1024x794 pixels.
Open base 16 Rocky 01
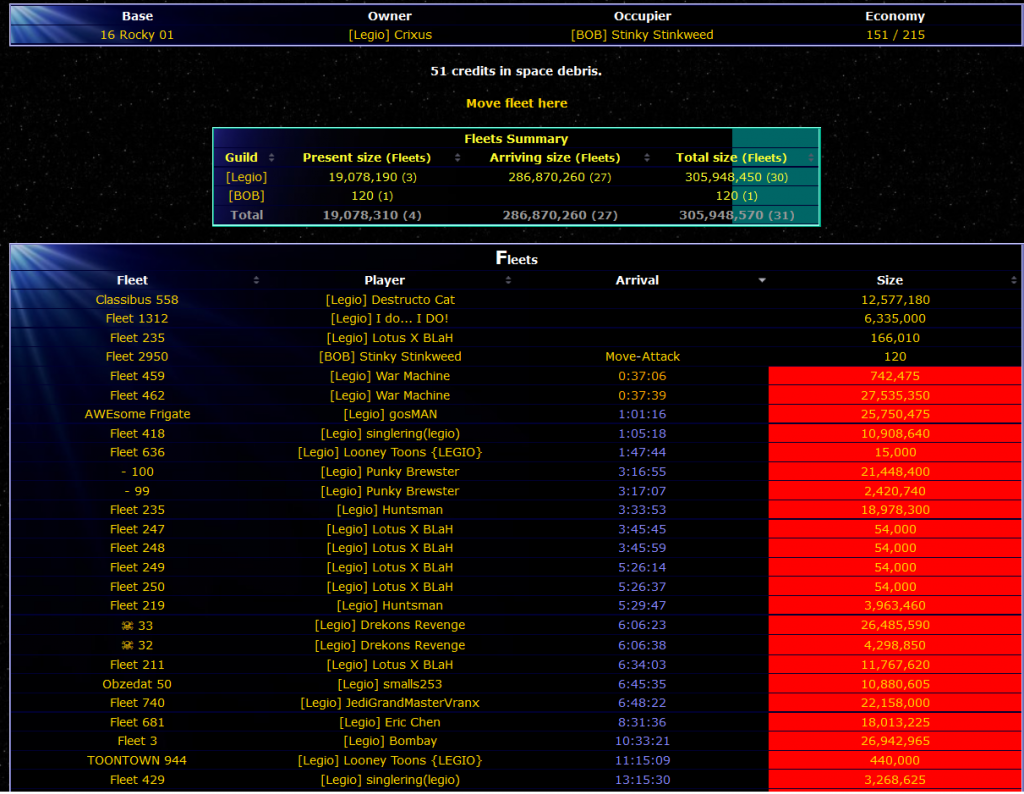click(137, 35)
